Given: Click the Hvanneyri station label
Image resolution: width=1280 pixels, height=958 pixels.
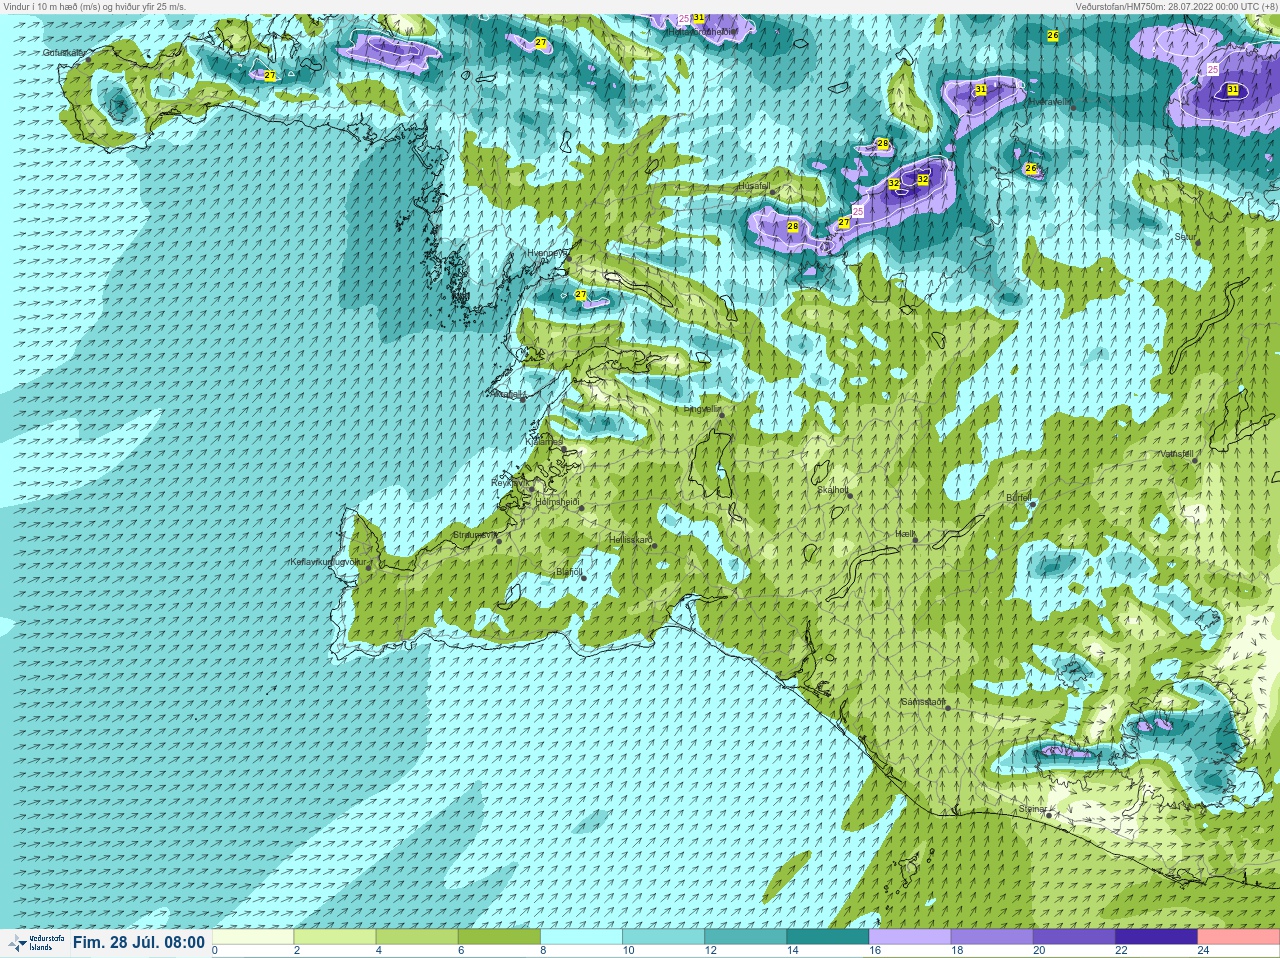Looking at the screenshot, I should click(x=547, y=254).
